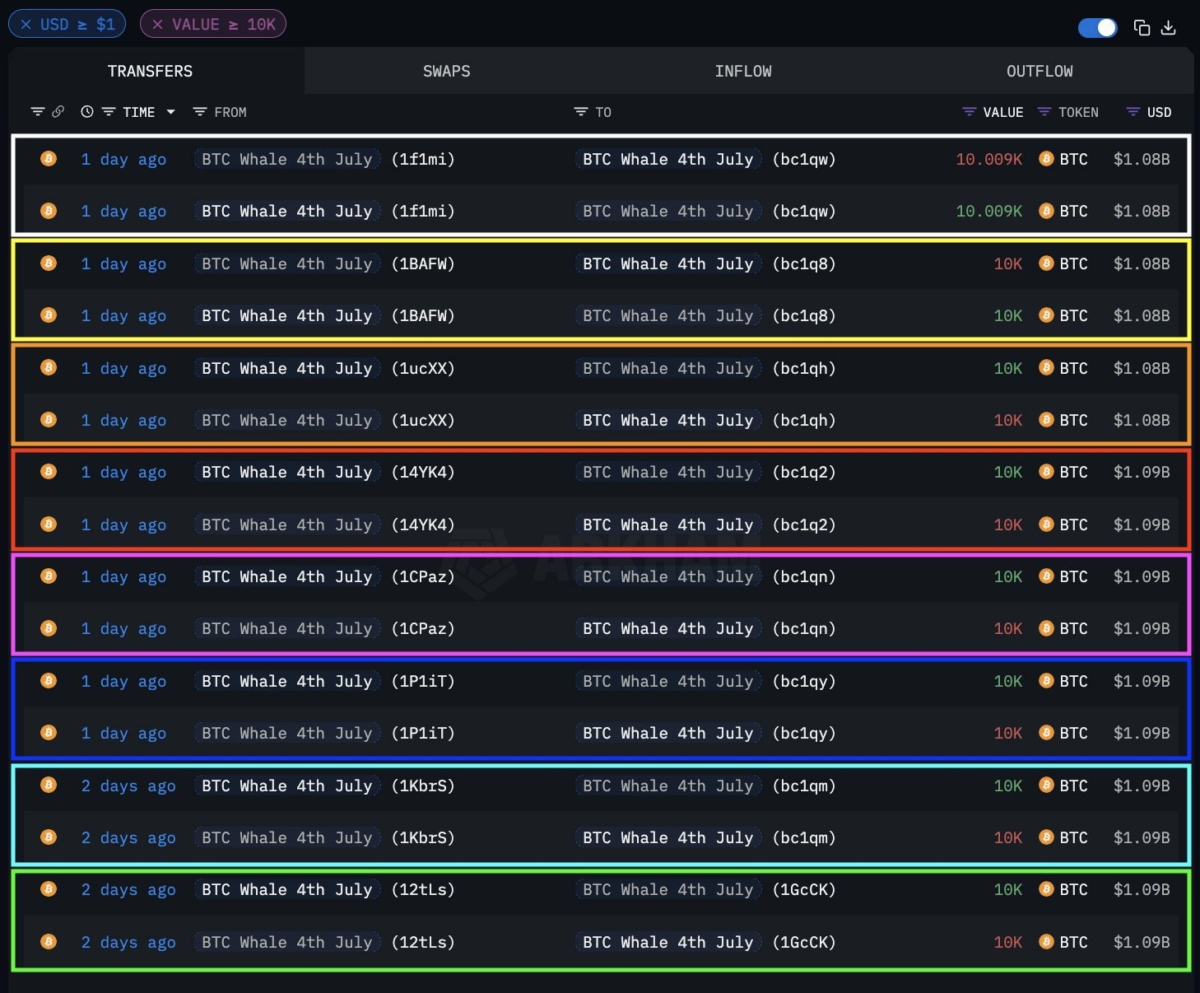Open the TO column filter icon
1200x993 pixels.
click(581, 112)
